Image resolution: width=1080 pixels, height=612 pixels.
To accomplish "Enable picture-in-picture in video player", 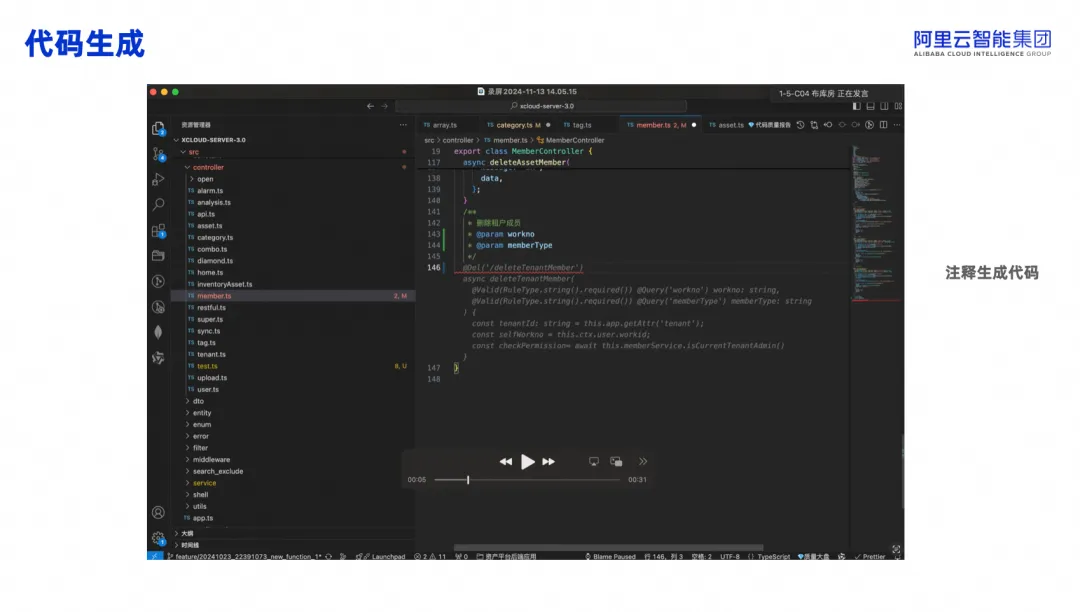I will [x=616, y=462].
